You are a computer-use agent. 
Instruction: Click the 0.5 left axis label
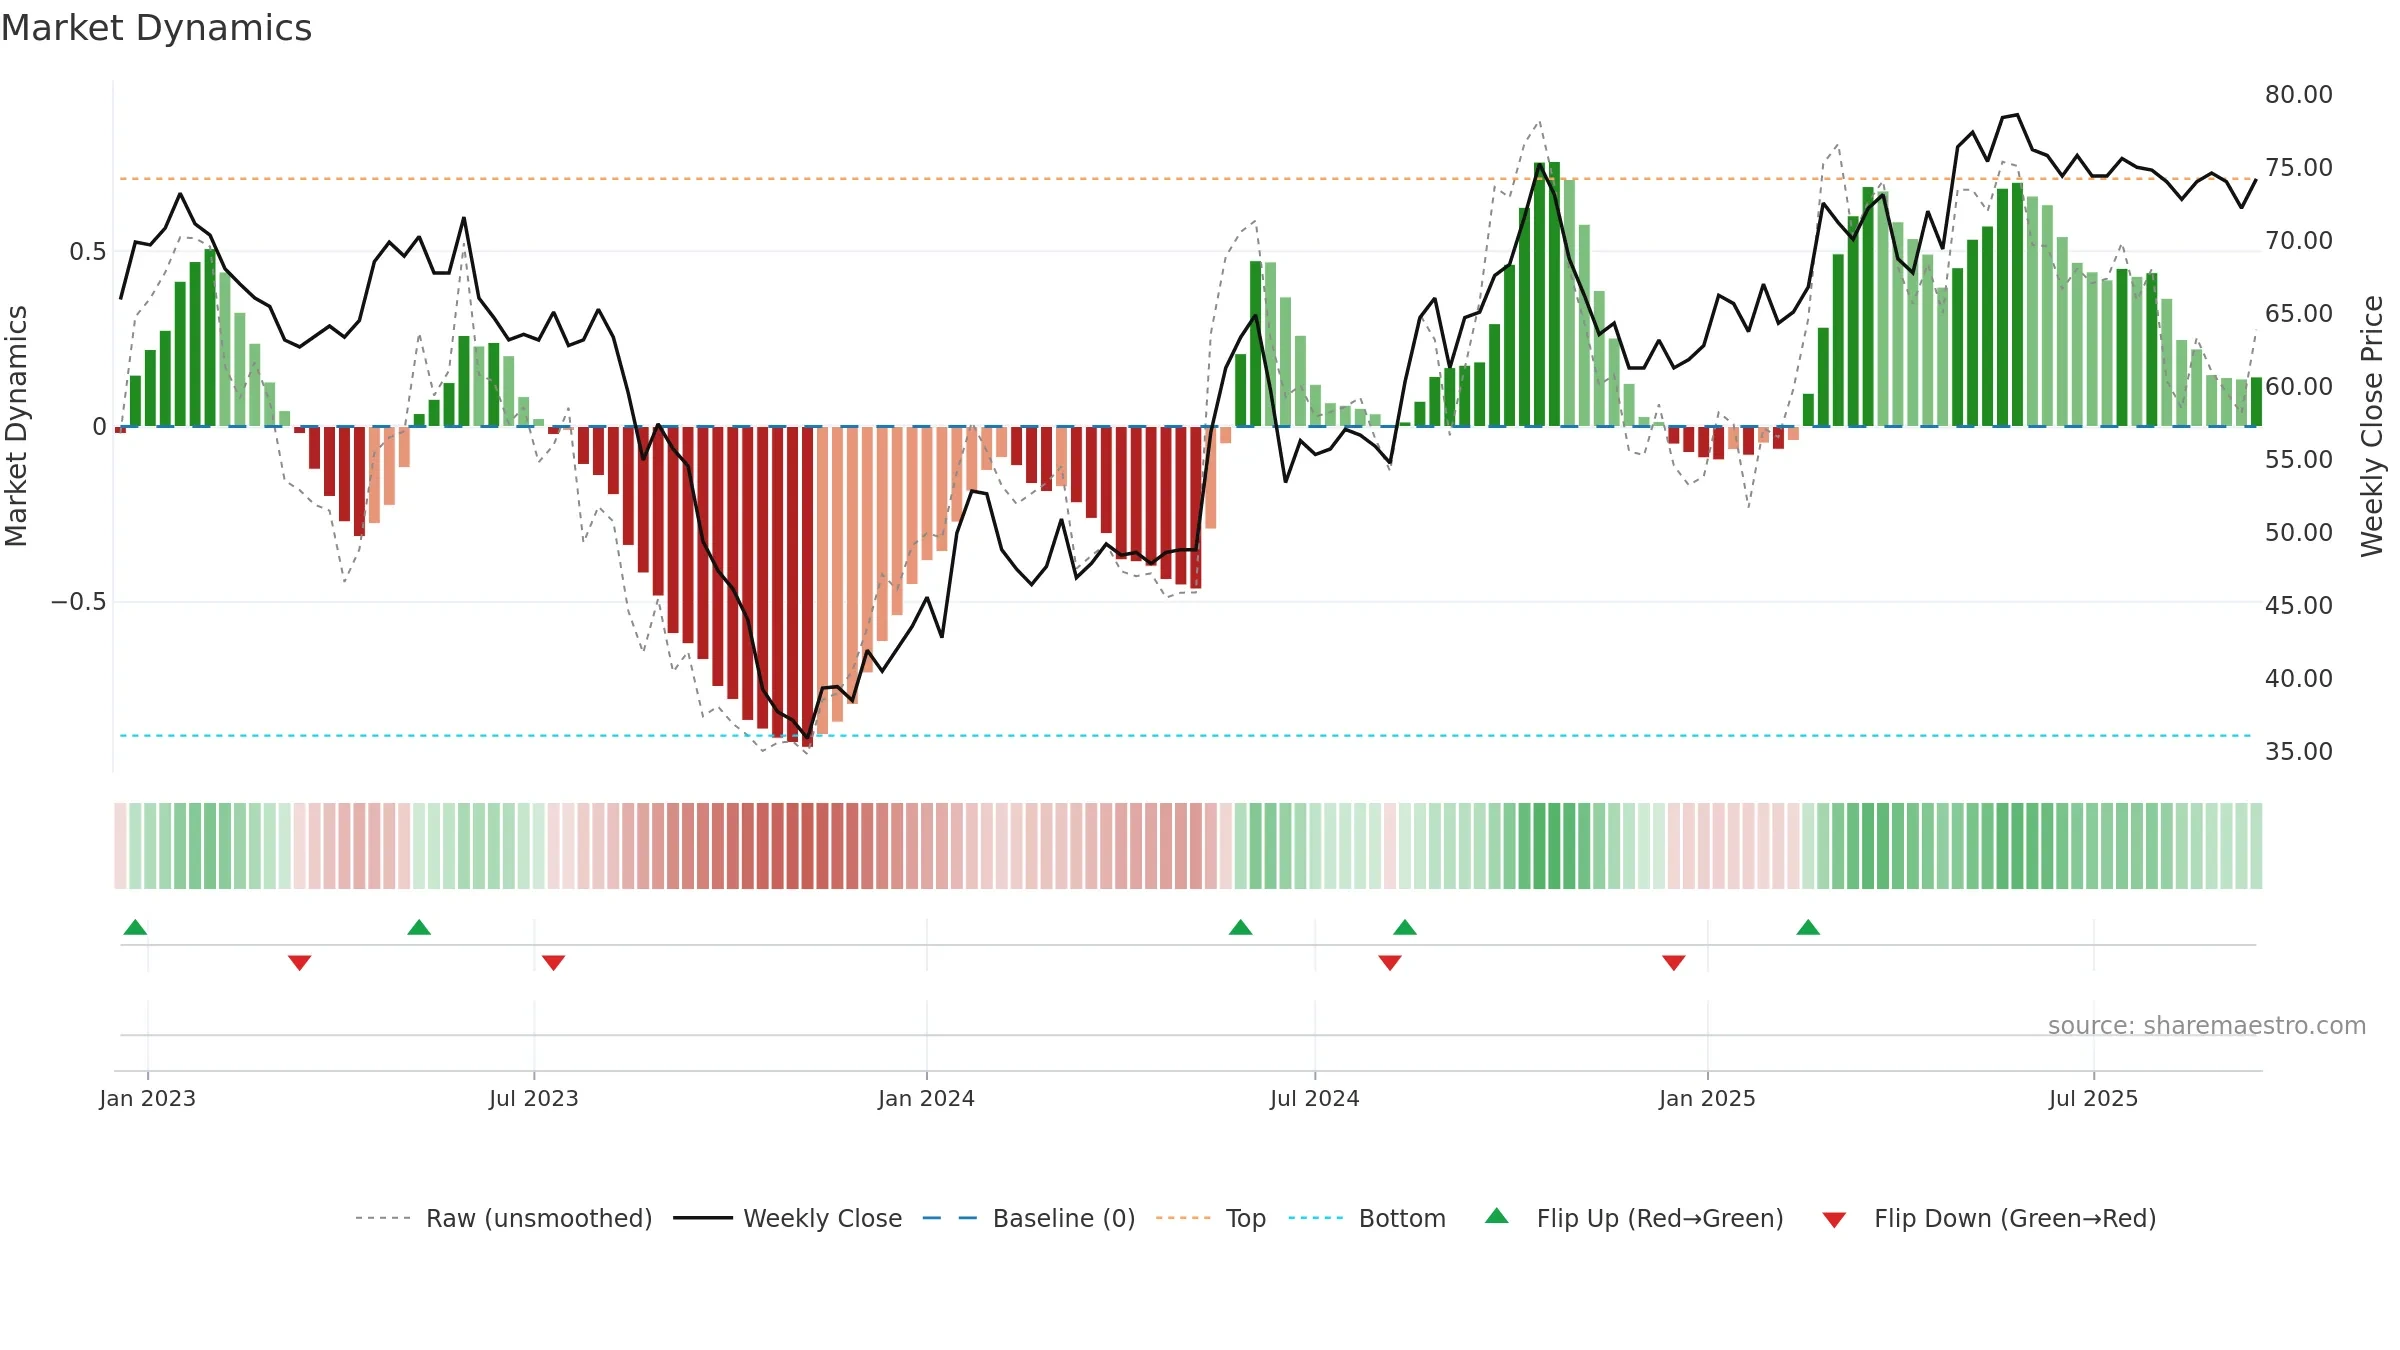[x=87, y=252]
